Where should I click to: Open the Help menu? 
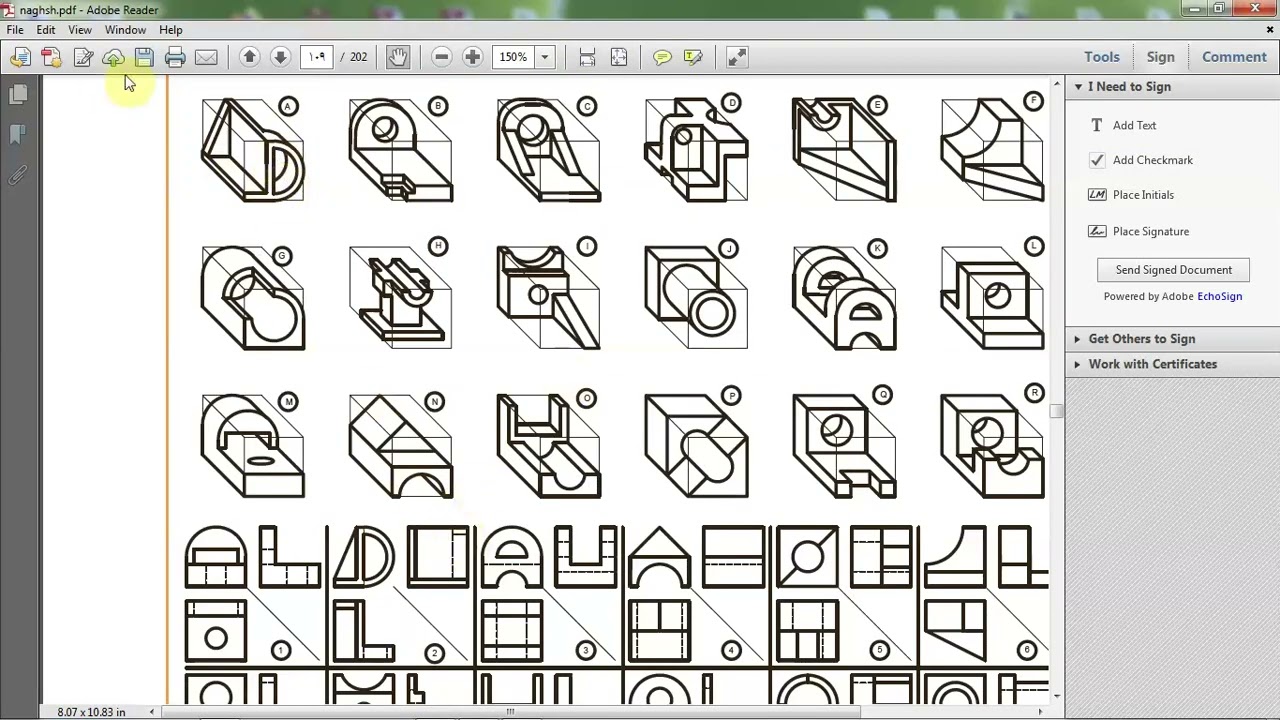coord(171,30)
